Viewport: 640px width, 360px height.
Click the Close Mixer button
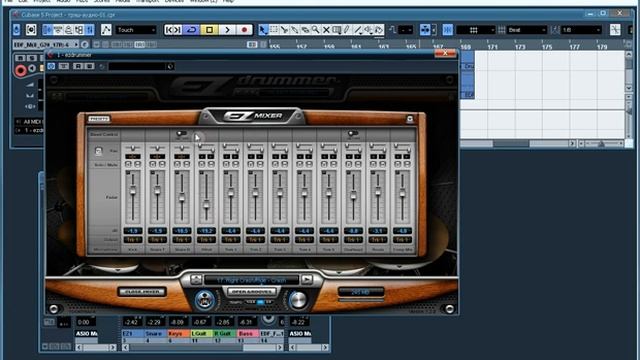(x=142, y=292)
